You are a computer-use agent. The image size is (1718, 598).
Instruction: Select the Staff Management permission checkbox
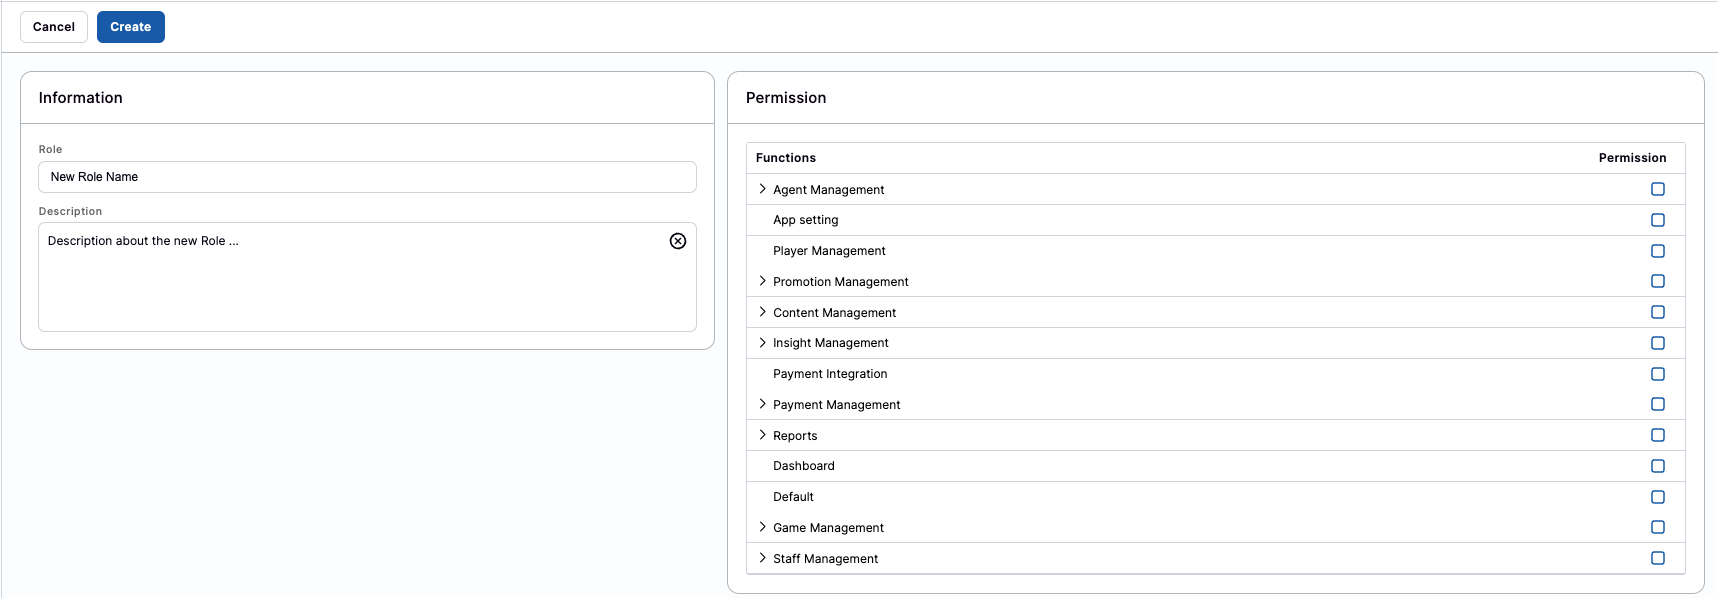[x=1658, y=558]
